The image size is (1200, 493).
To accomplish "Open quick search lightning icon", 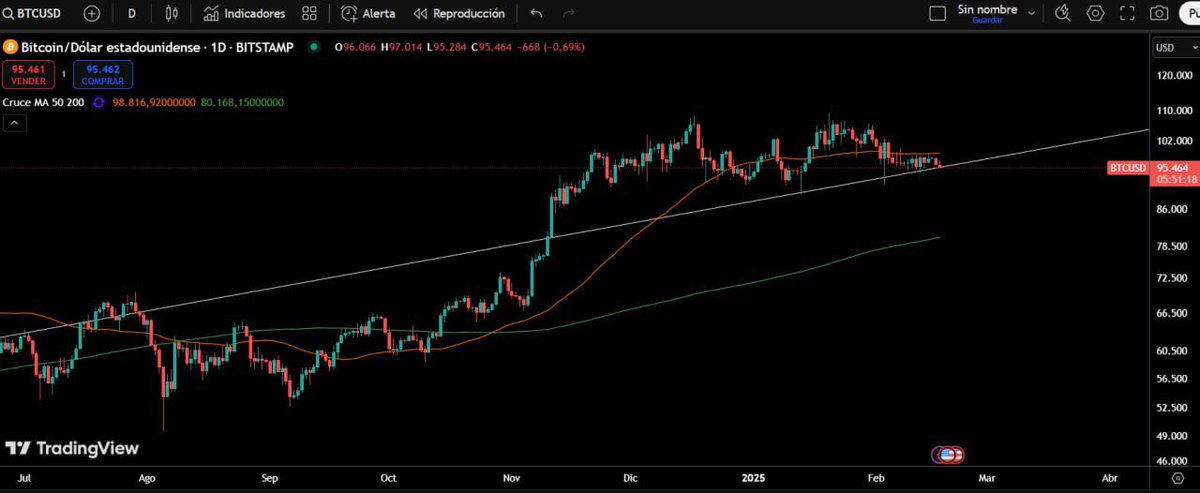I will click(x=1063, y=14).
